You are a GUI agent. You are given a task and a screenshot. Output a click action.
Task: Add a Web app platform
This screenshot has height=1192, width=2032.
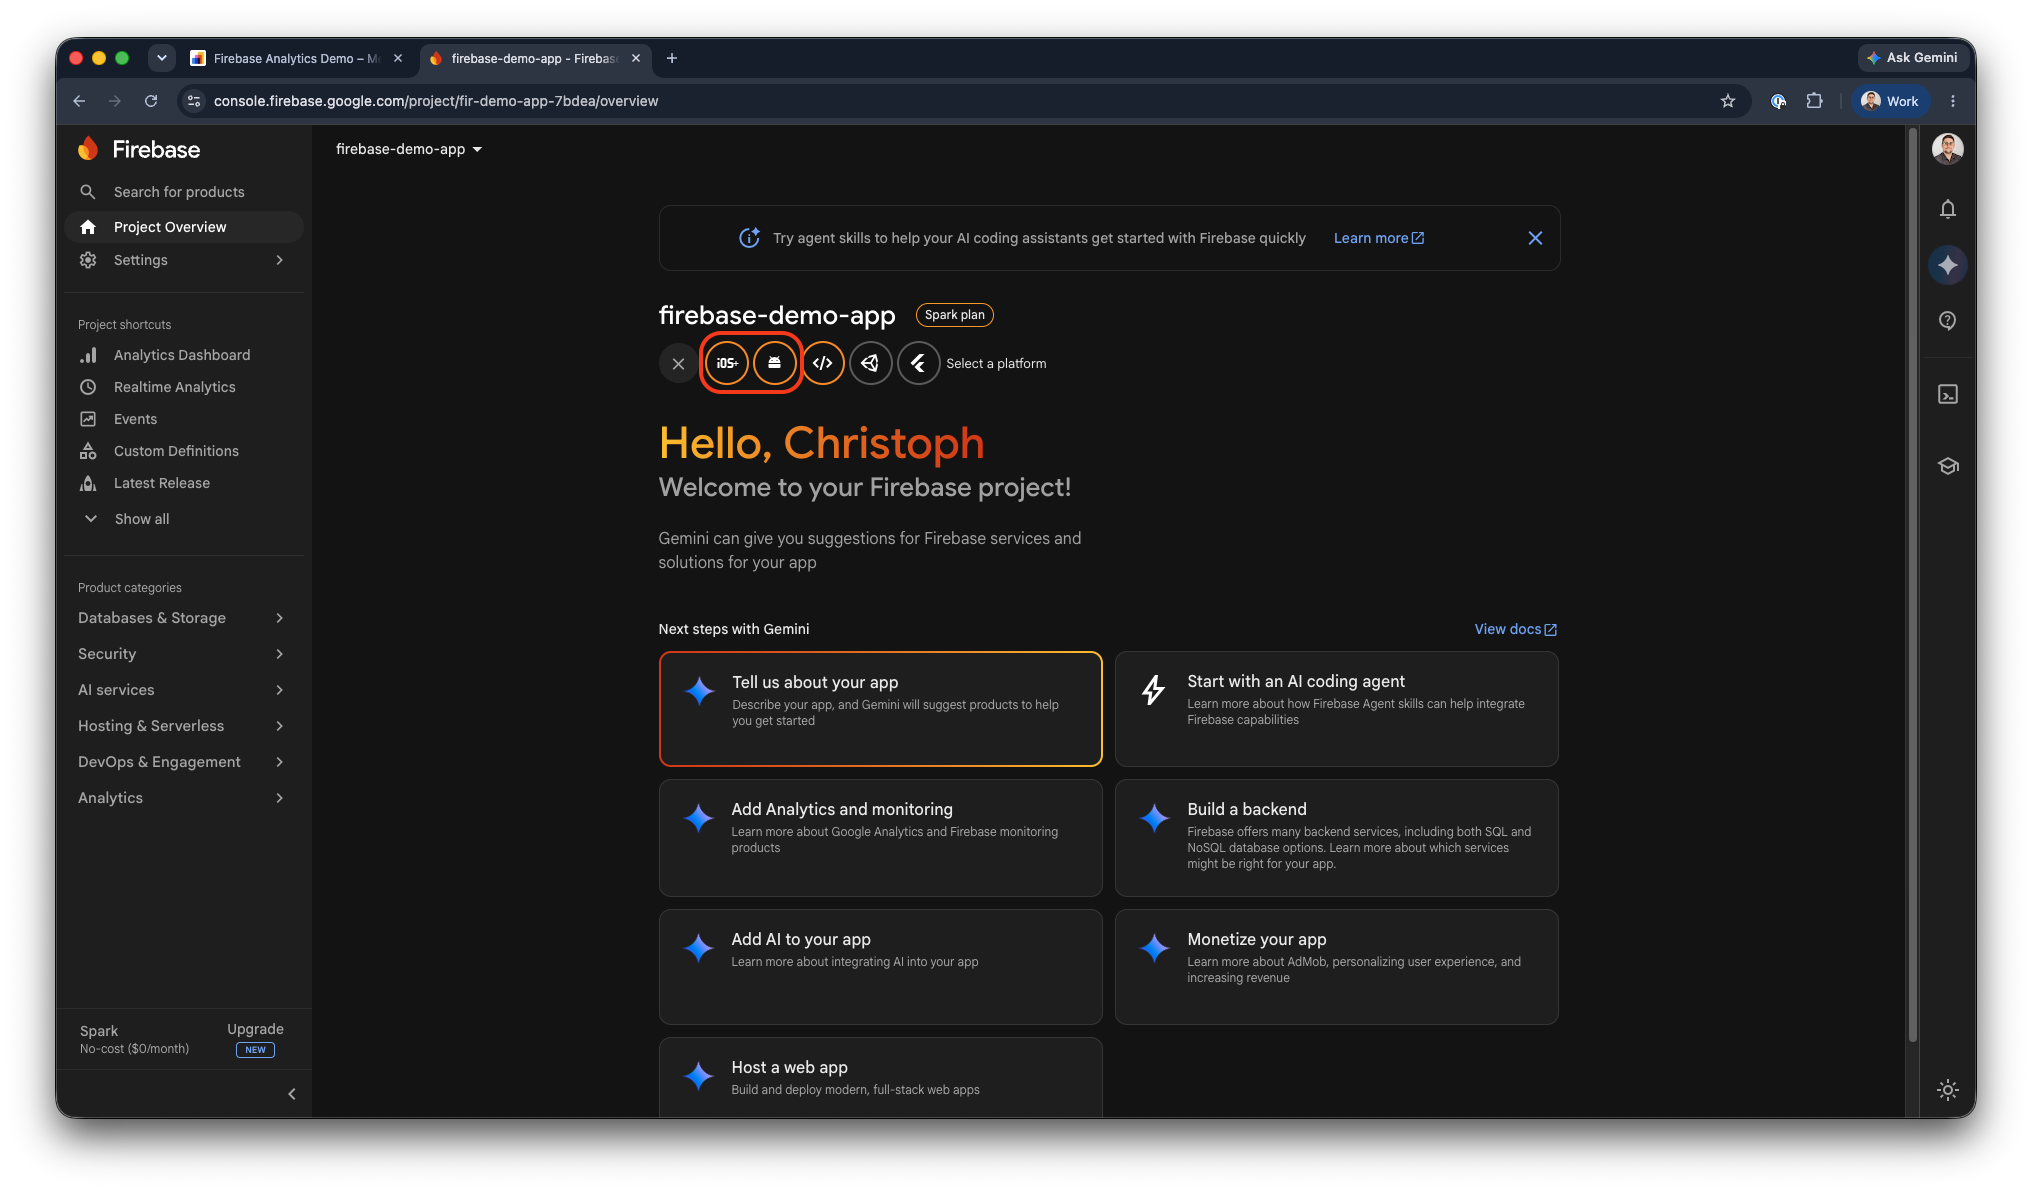(823, 363)
